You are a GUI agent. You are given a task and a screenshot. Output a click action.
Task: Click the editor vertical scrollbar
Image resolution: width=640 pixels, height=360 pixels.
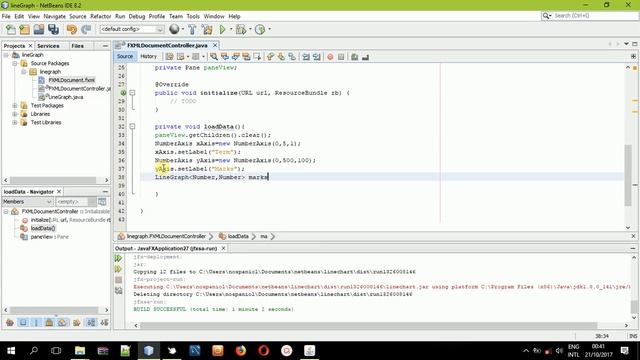(x=628, y=176)
